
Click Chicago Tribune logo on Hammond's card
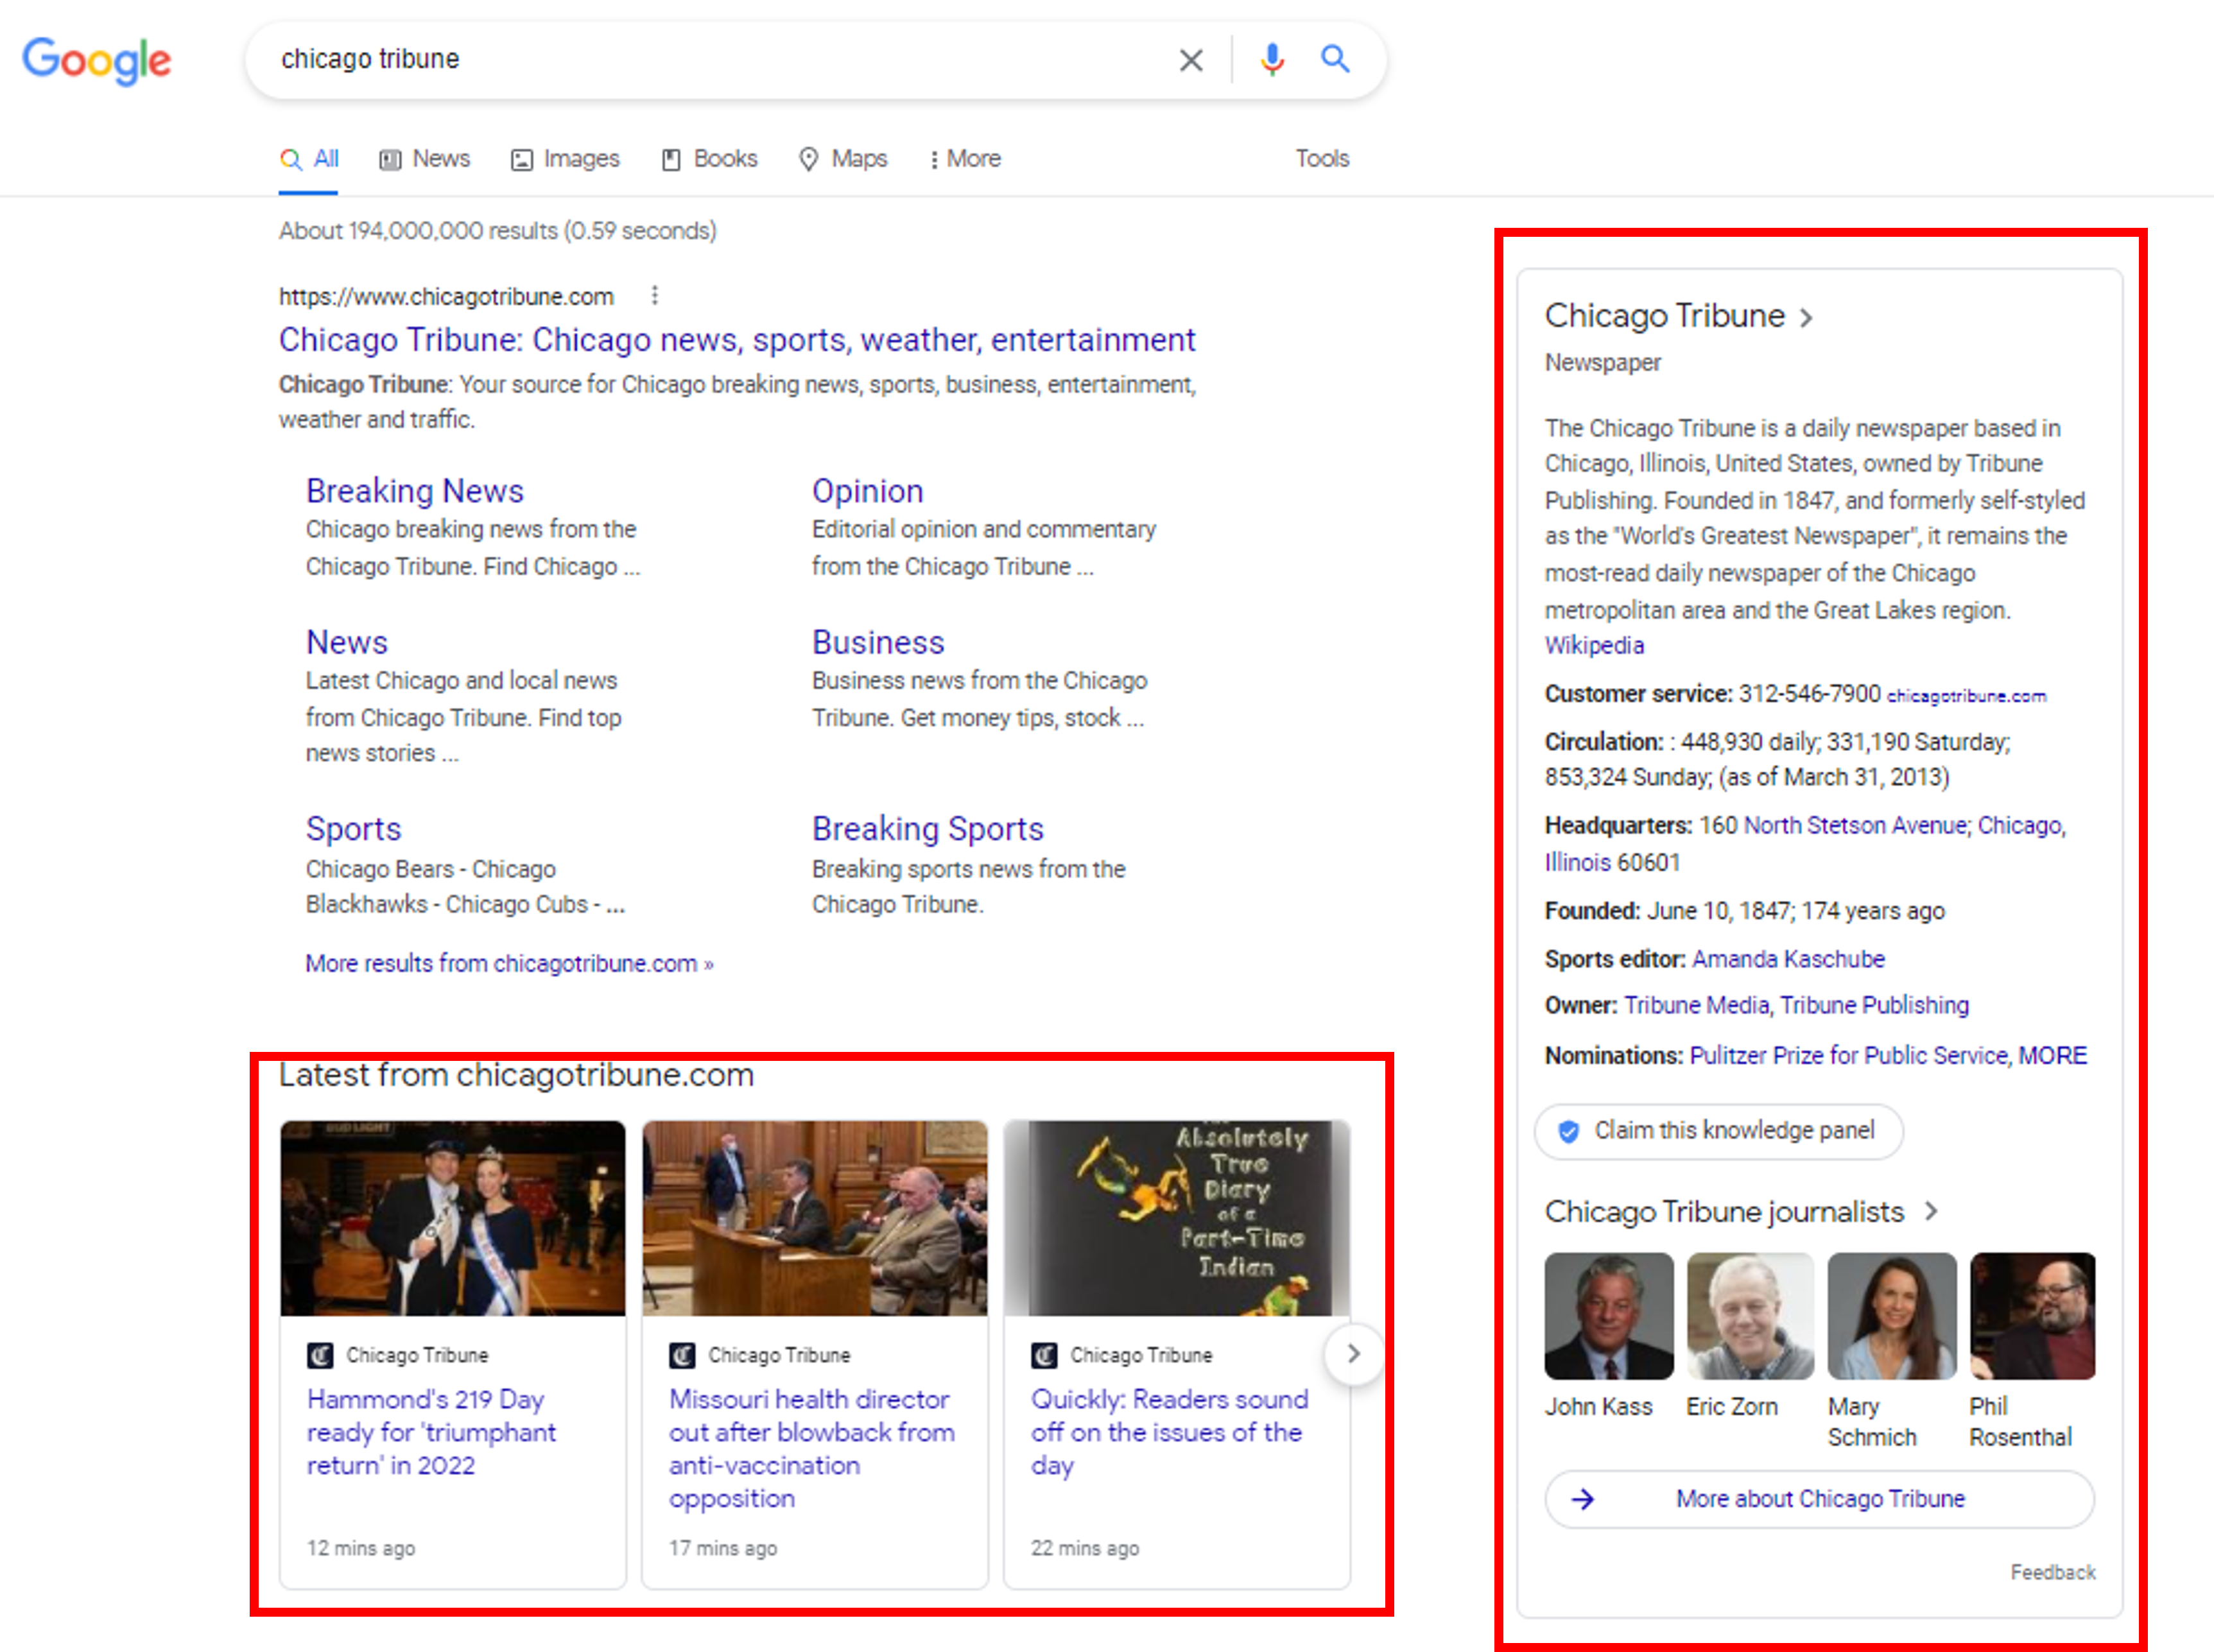click(x=320, y=1355)
